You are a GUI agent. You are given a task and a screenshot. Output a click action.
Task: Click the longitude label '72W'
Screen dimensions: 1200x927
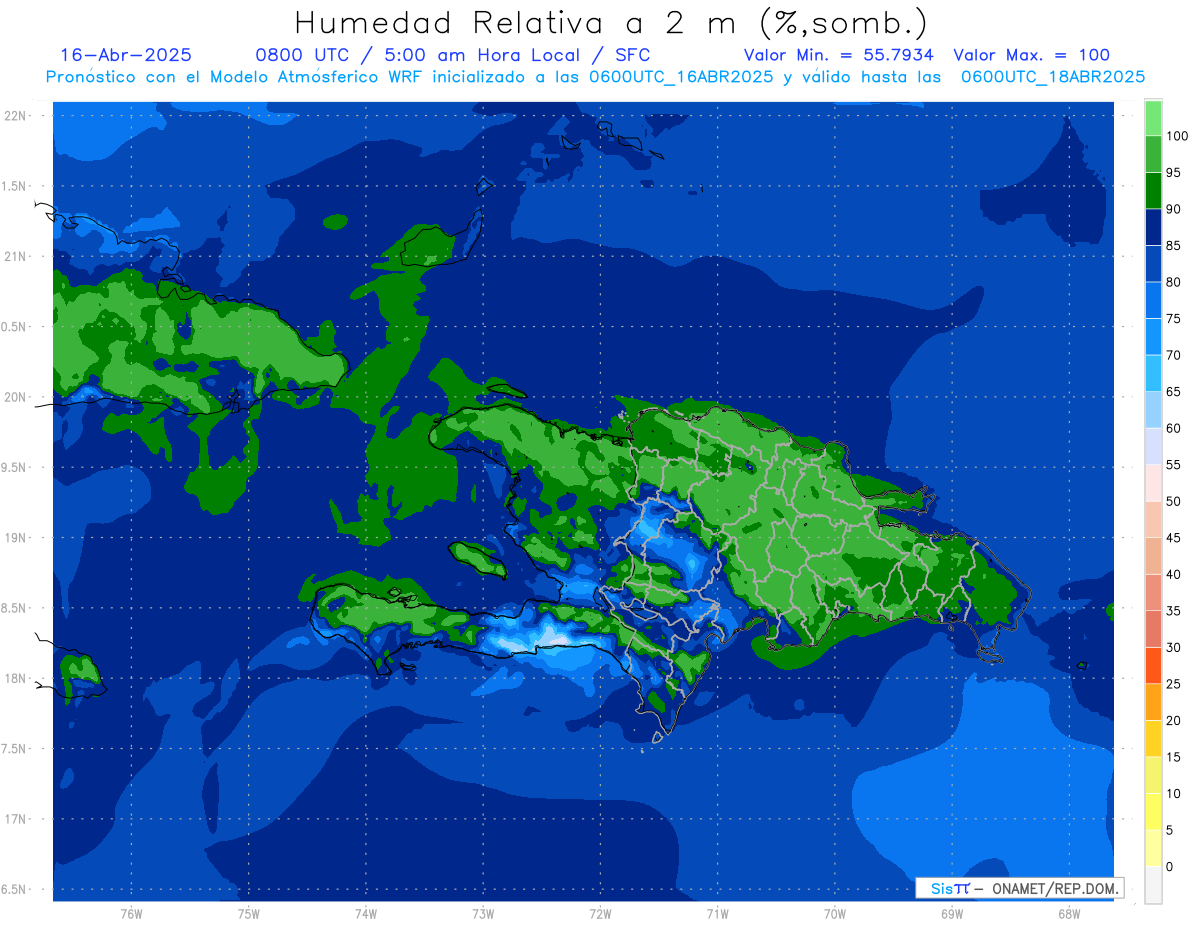click(600, 914)
